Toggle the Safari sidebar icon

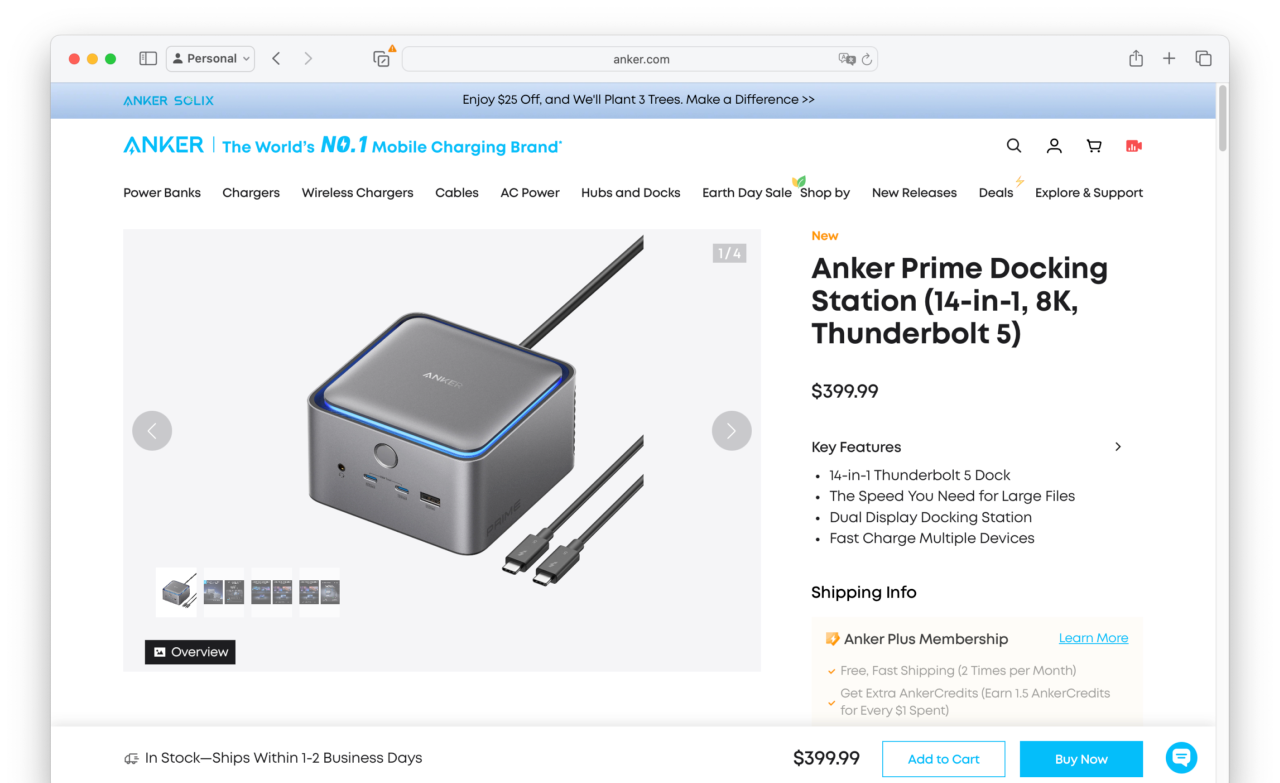tap(148, 59)
